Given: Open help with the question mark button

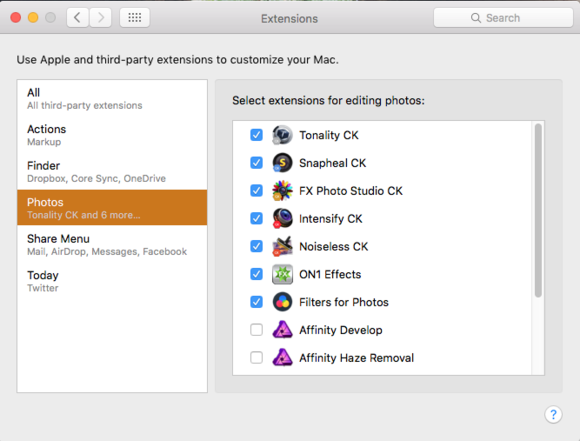Looking at the screenshot, I should [553, 414].
